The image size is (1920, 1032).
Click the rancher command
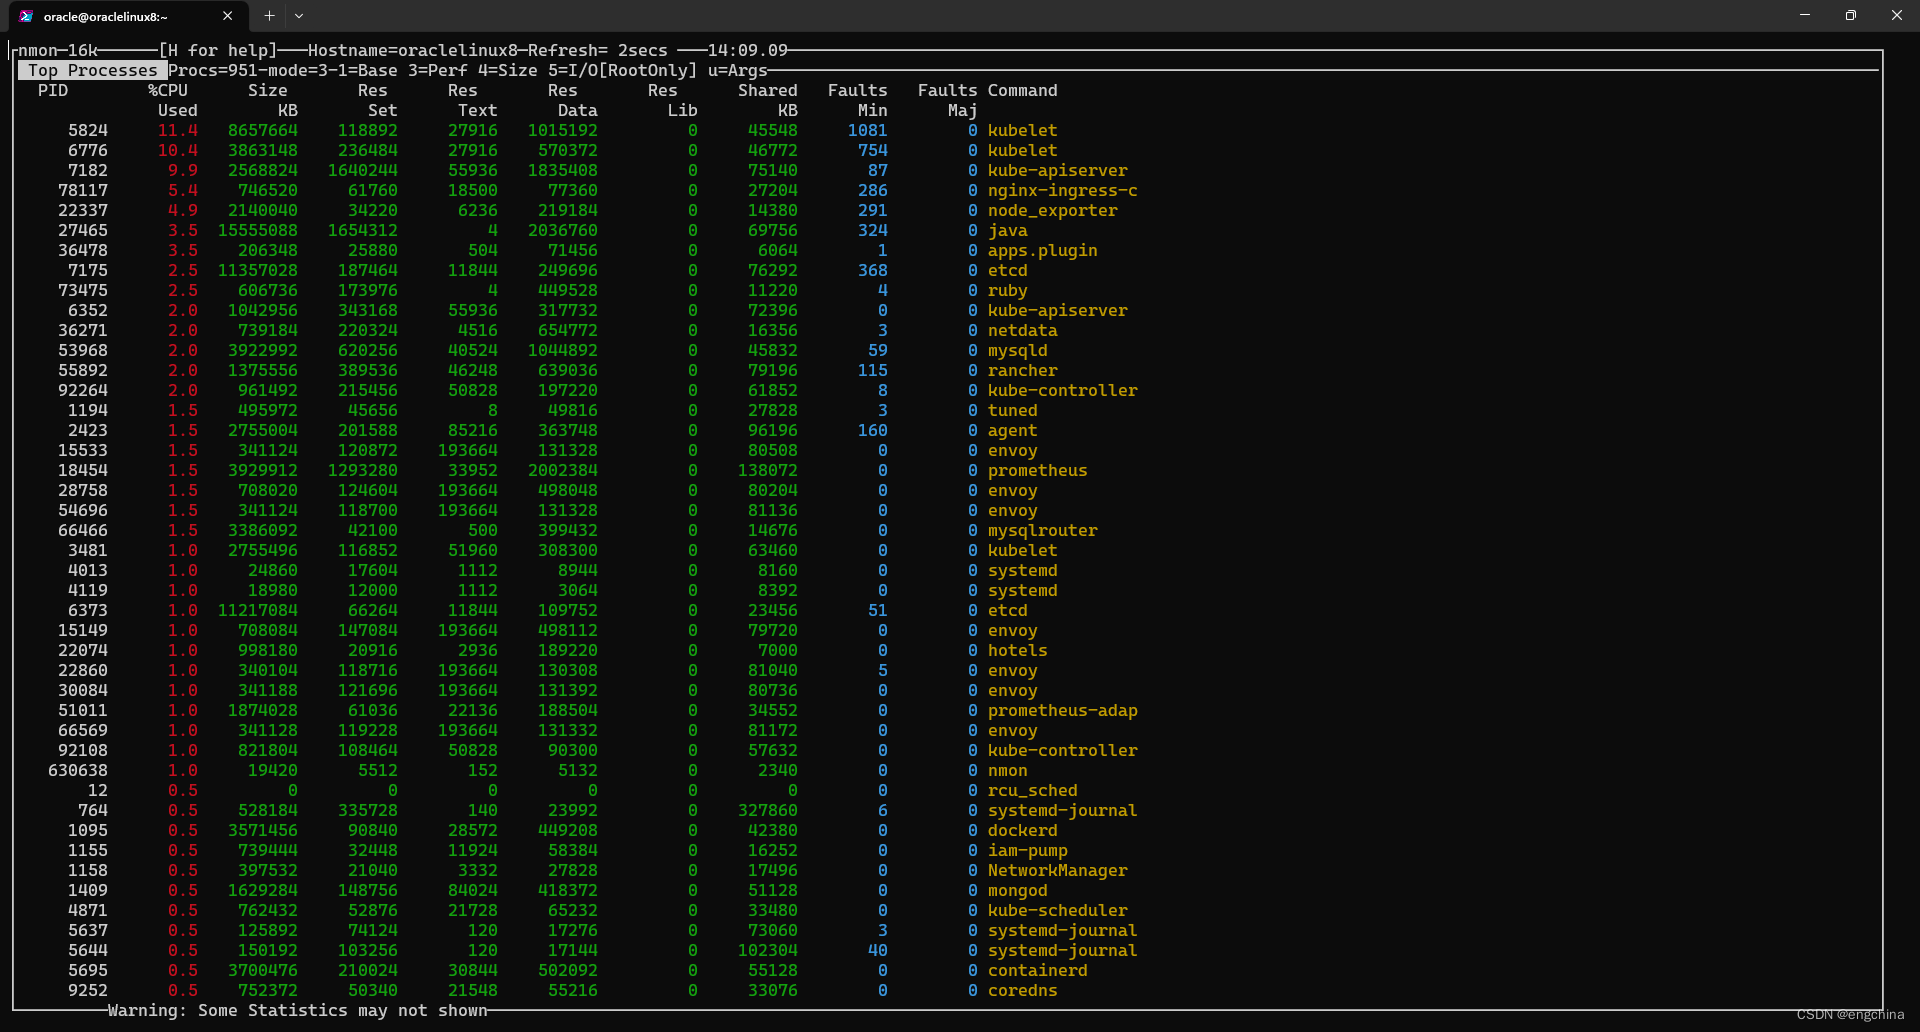click(x=1022, y=370)
